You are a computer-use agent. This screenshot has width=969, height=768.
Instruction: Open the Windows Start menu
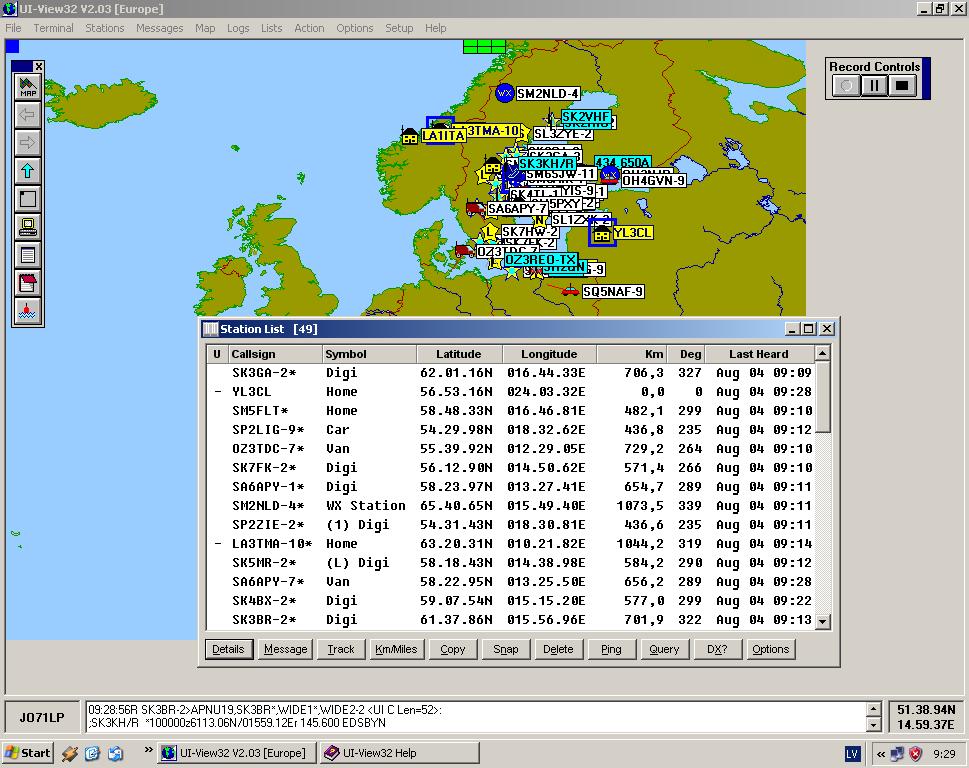(28, 753)
